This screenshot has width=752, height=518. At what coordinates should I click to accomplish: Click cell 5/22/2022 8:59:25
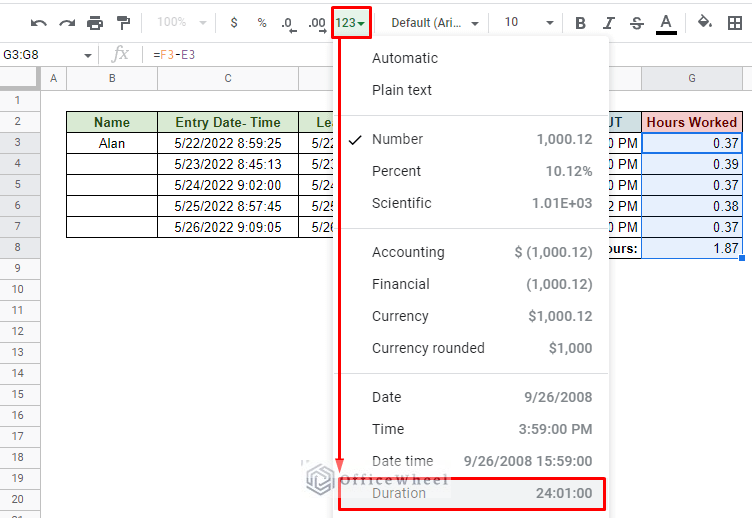pyautogui.click(x=228, y=143)
